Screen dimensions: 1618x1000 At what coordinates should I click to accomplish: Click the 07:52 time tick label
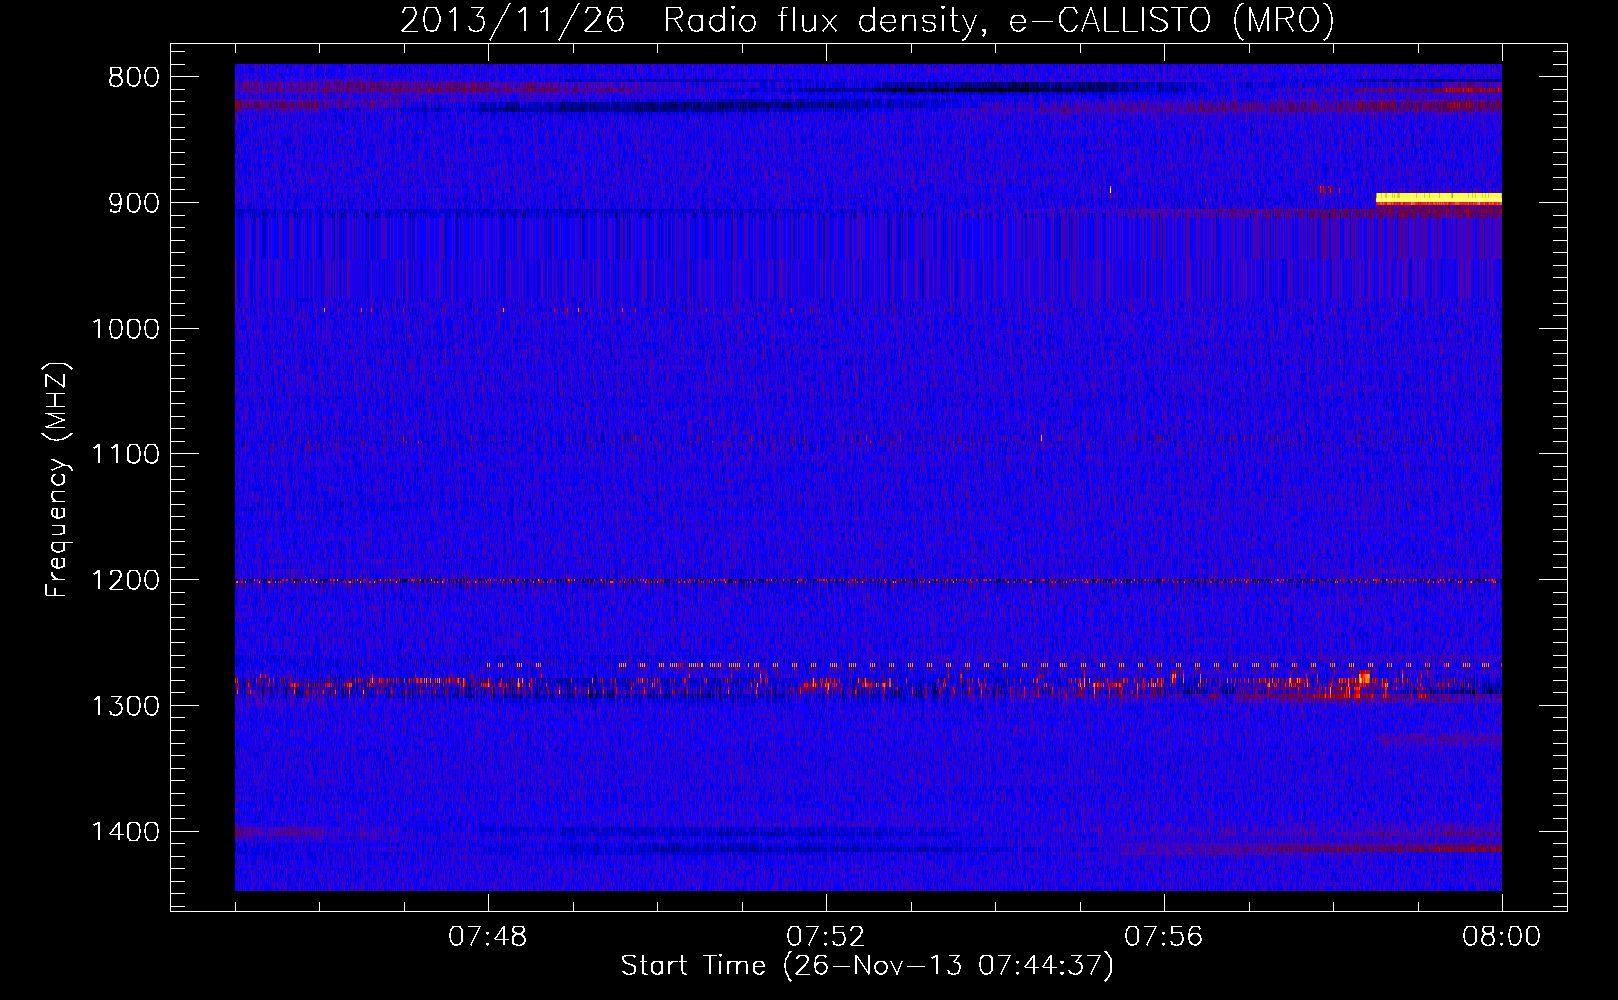(826, 937)
